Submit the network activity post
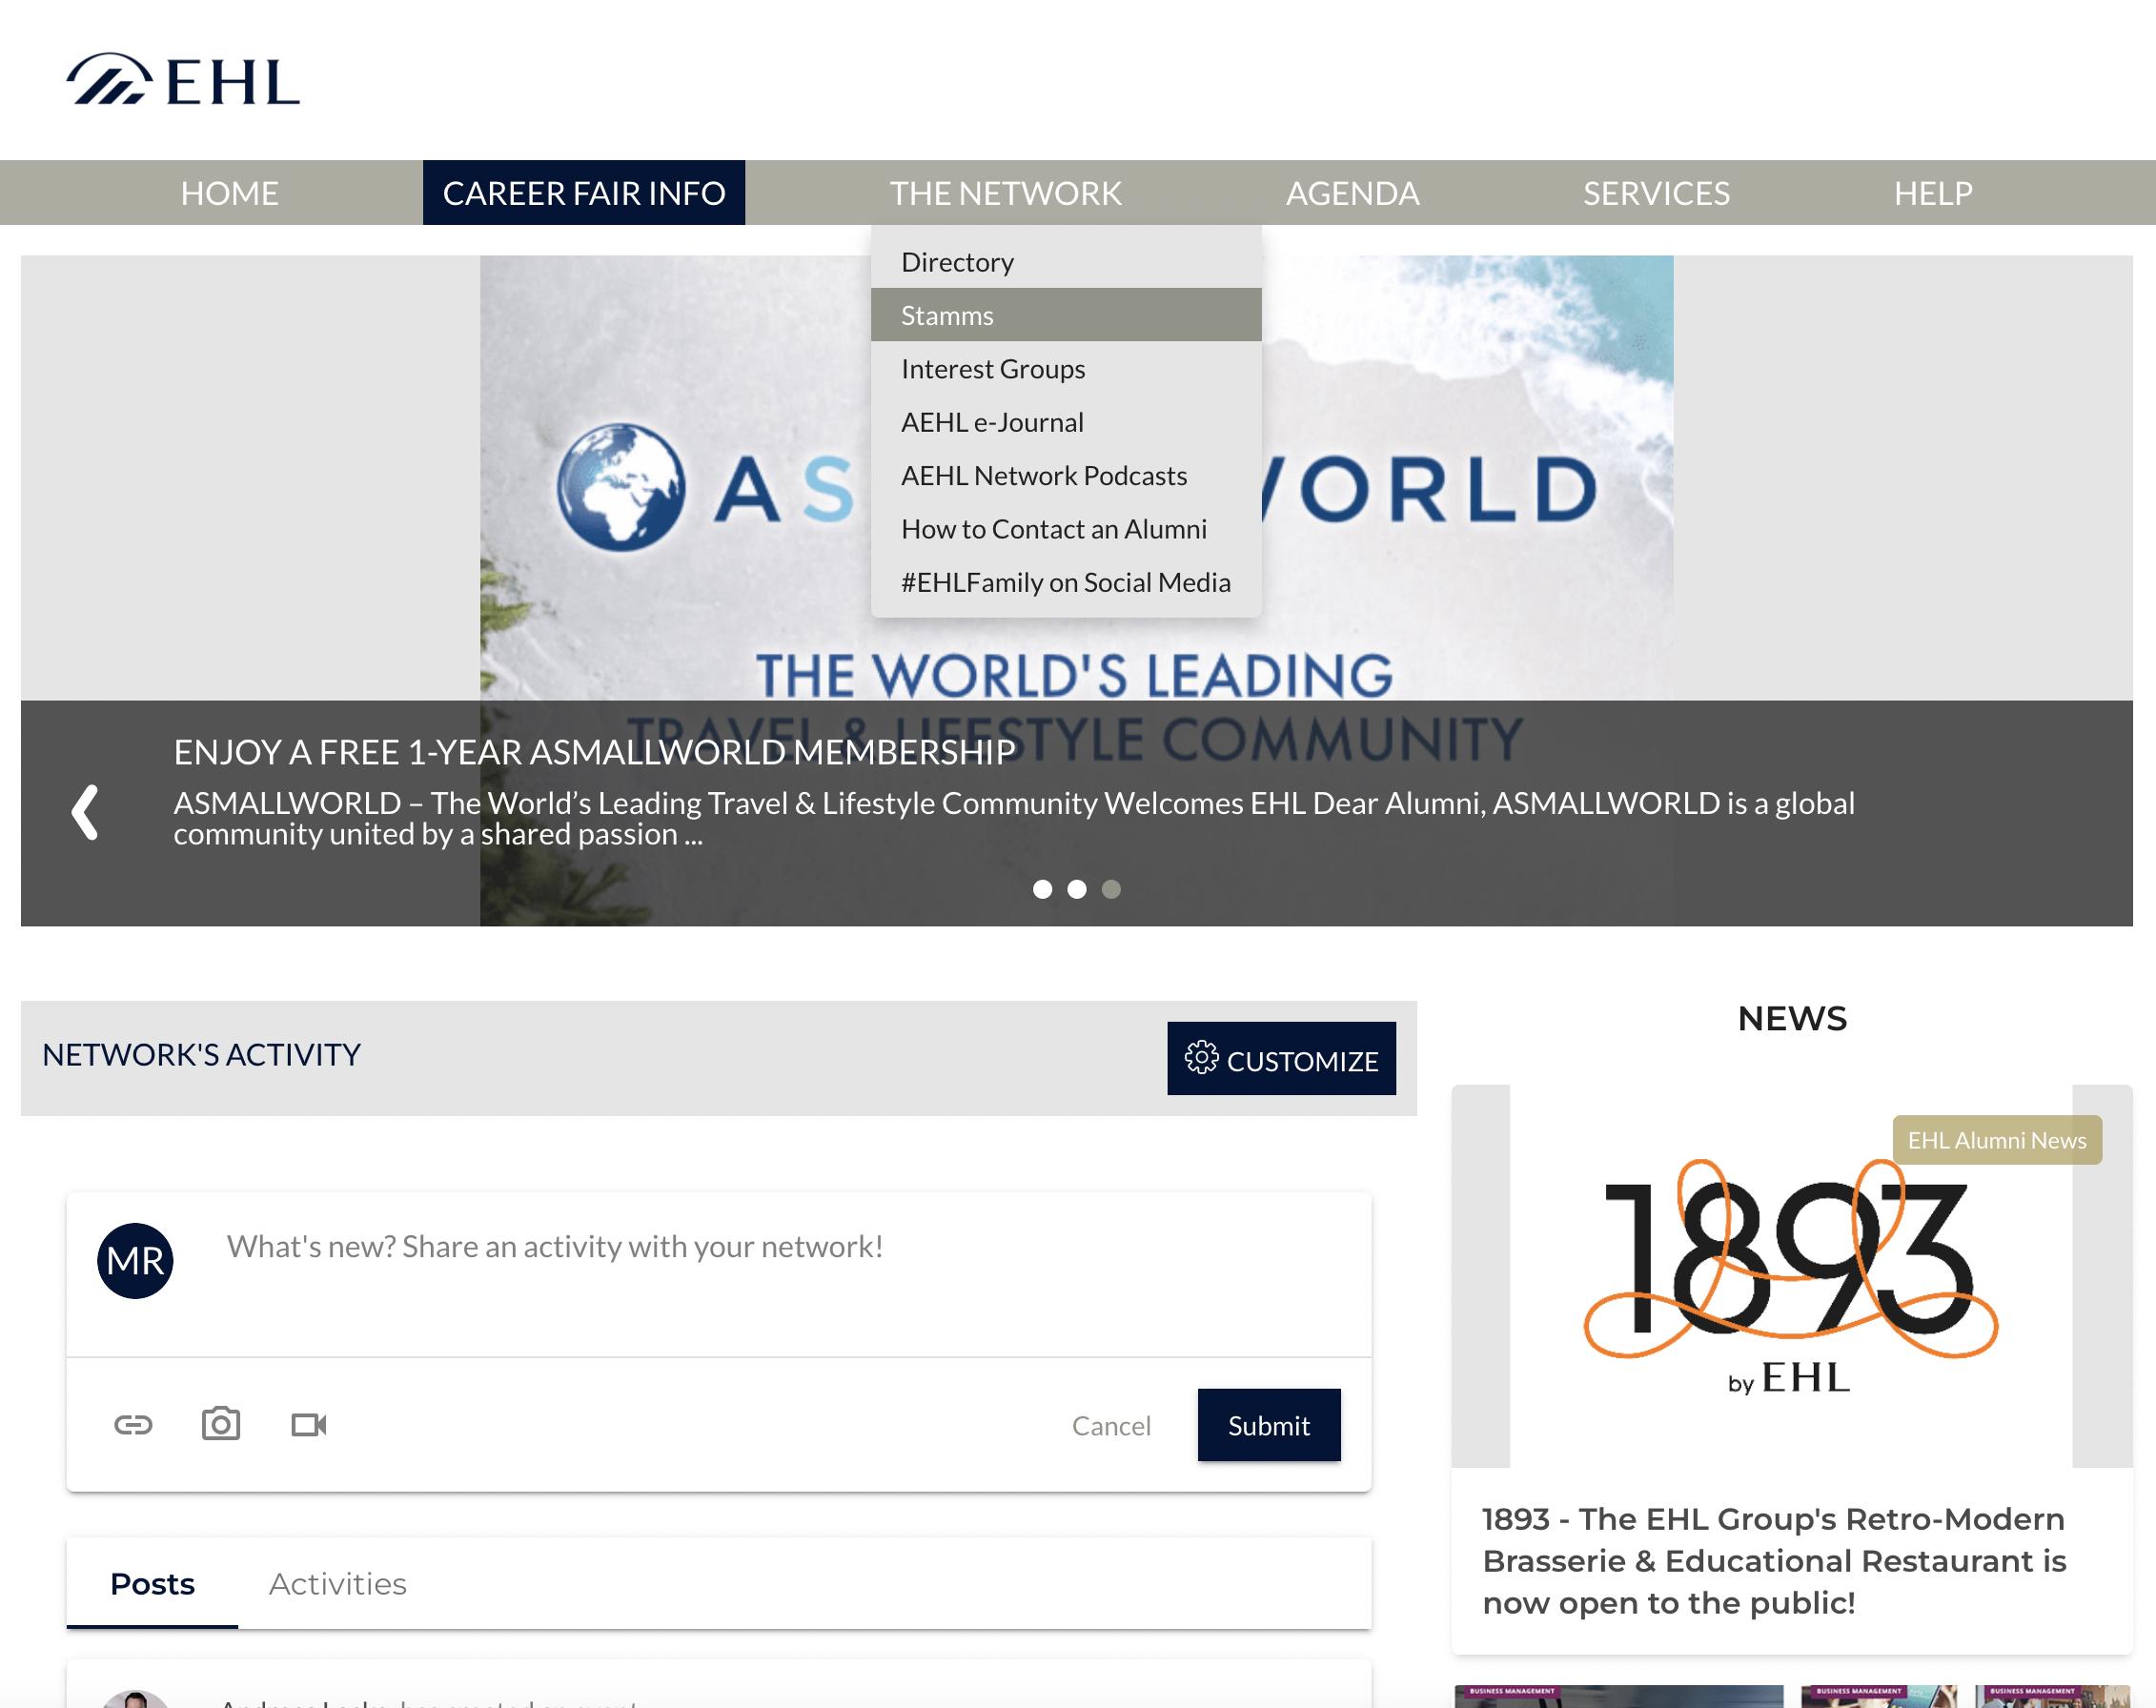Image resolution: width=2156 pixels, height=1708 pixels. pyautogui.click(x=1268, y=1425)
